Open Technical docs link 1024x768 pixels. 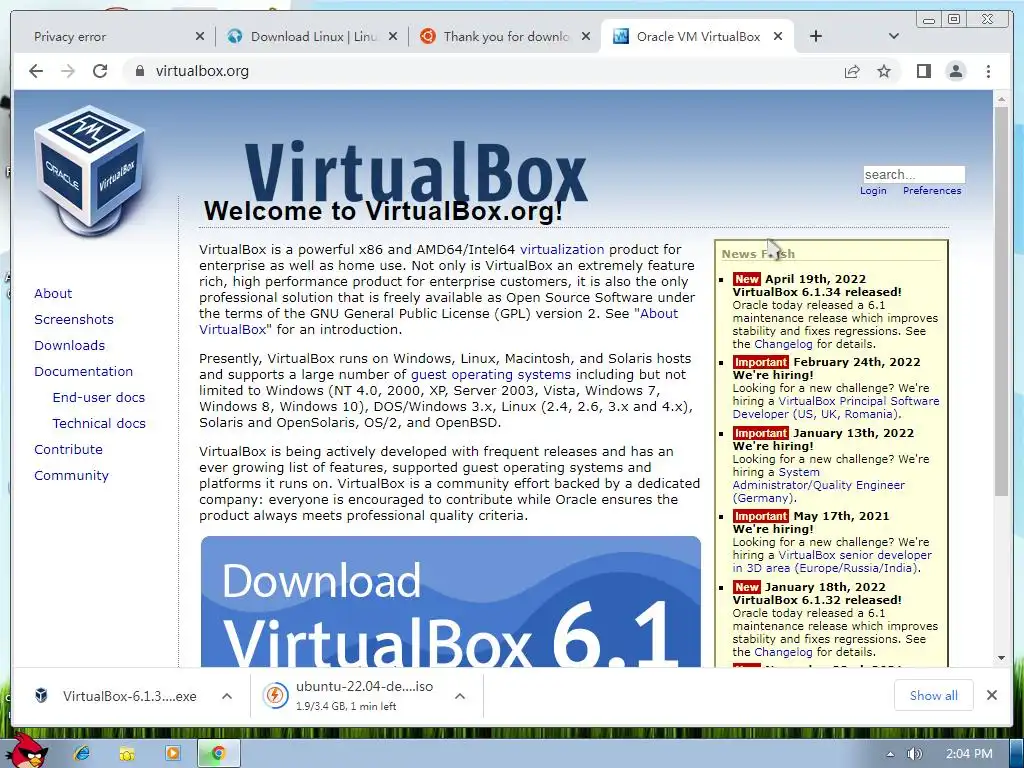coord(99,424)
